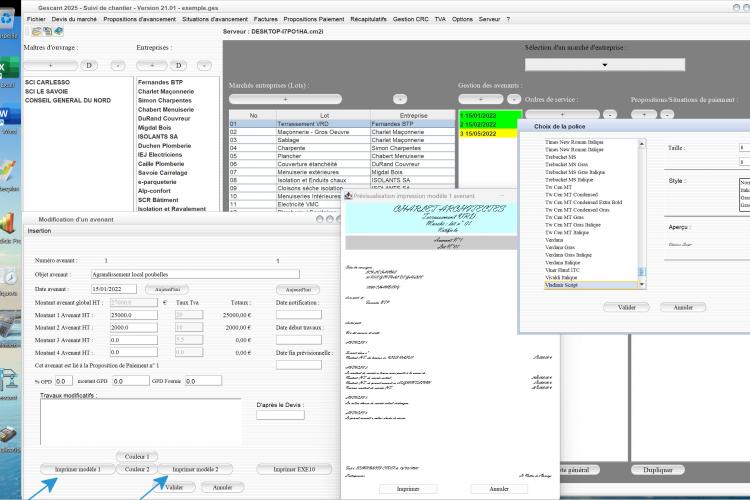Click Valider in Modification d'un avenant window
This screenshot has width=750, height=500.
[174, 487]
